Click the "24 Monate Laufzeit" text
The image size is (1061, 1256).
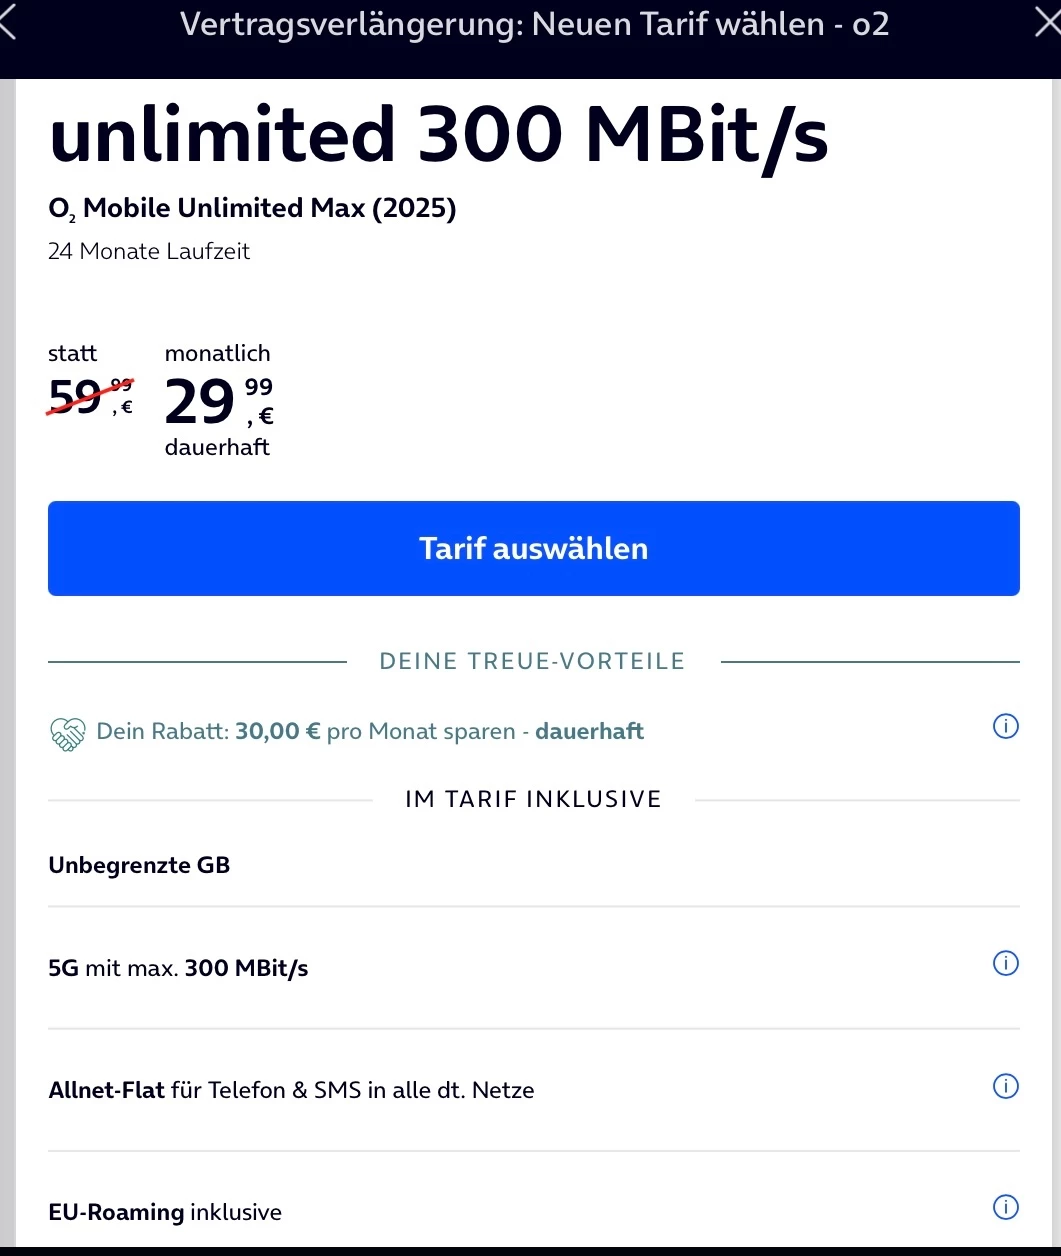149,252
